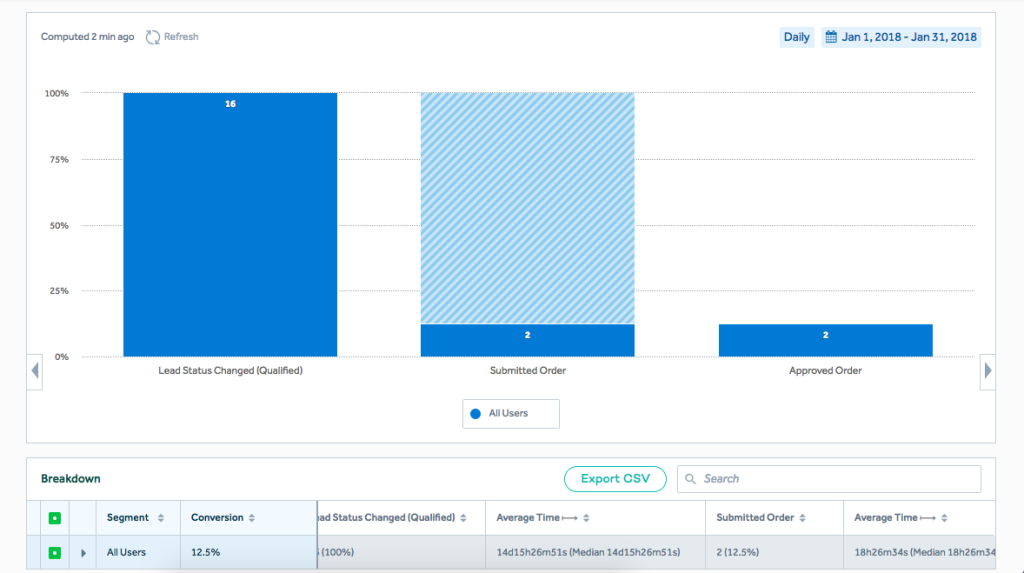Click the Export CSV button
The height and width of the screenshot is (573, 1024).
(x=615, y=479)
